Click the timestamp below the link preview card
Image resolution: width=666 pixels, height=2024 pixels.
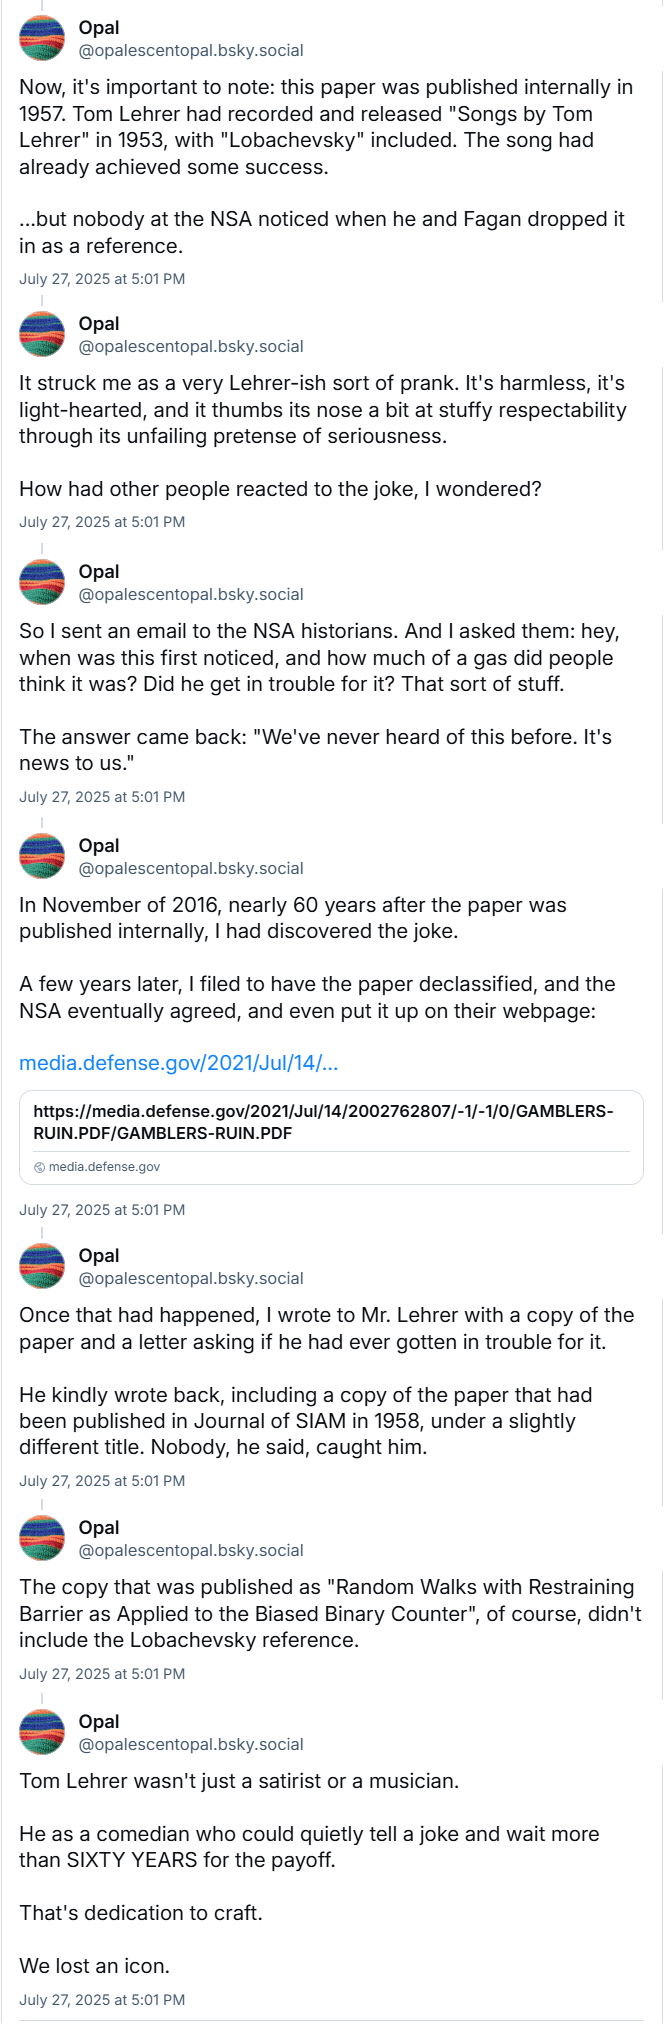click(x=102, y=1210)
